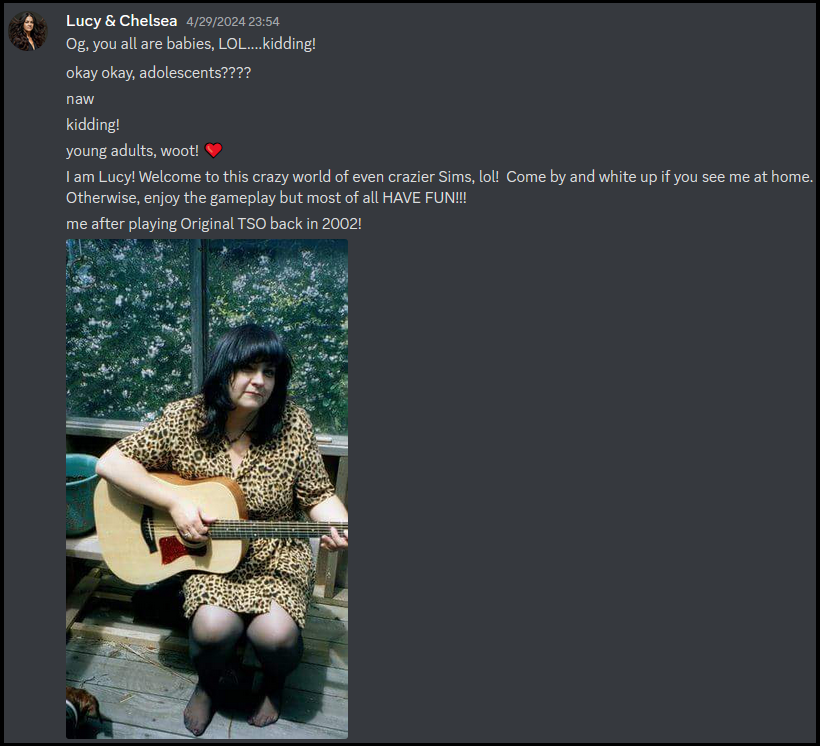
Task: Click the standalone "kidding!" message line
Action: coord(93,125)
